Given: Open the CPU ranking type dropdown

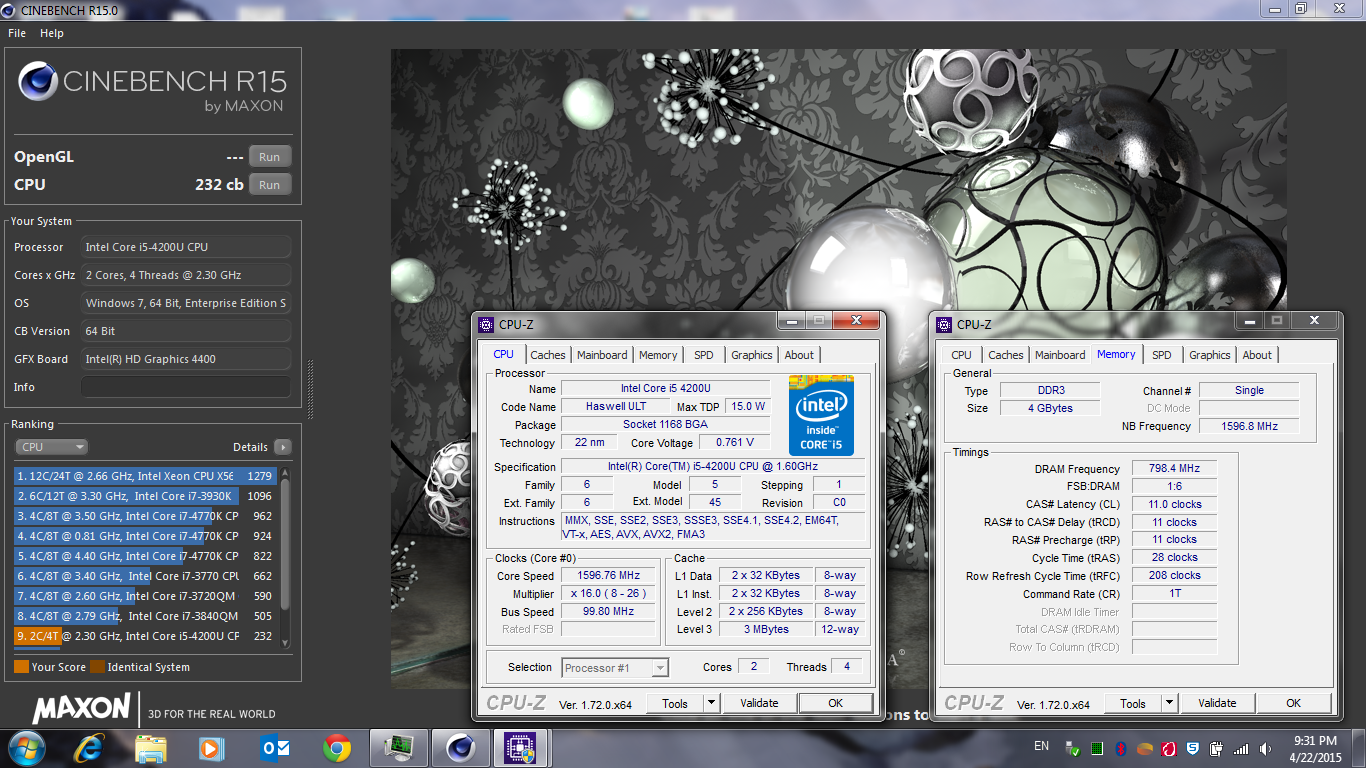Looking at the screenshot, I should (x=52, y=447).
